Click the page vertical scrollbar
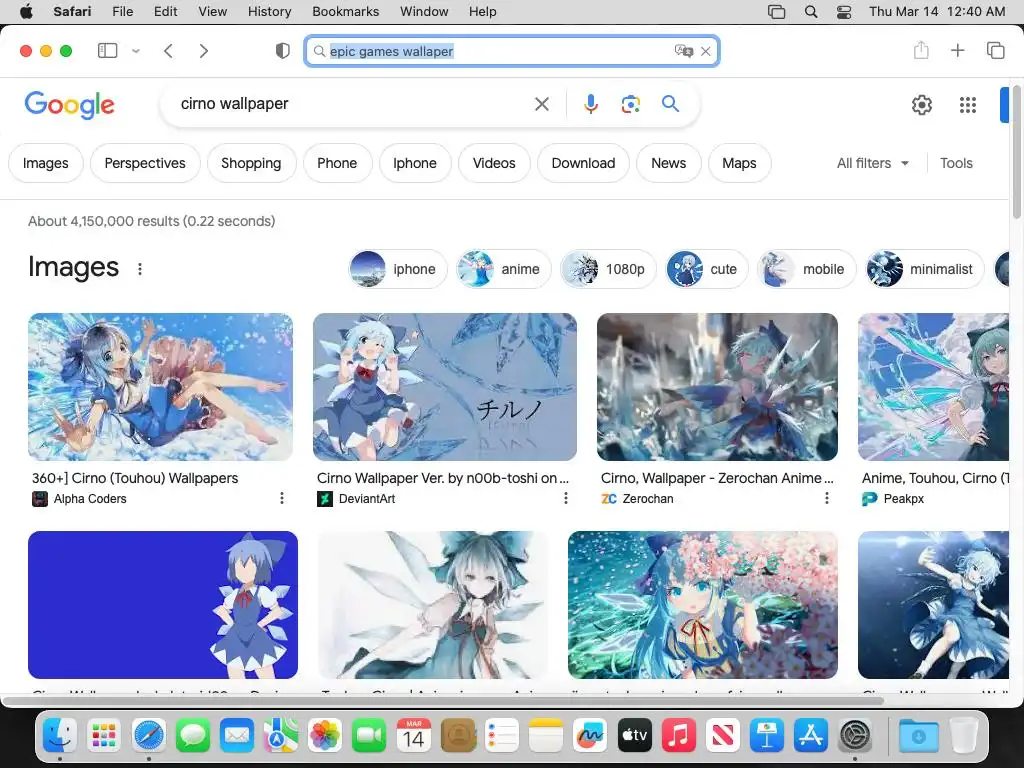This screenshot has width=1024, height=768. [x=1016, y=152]
